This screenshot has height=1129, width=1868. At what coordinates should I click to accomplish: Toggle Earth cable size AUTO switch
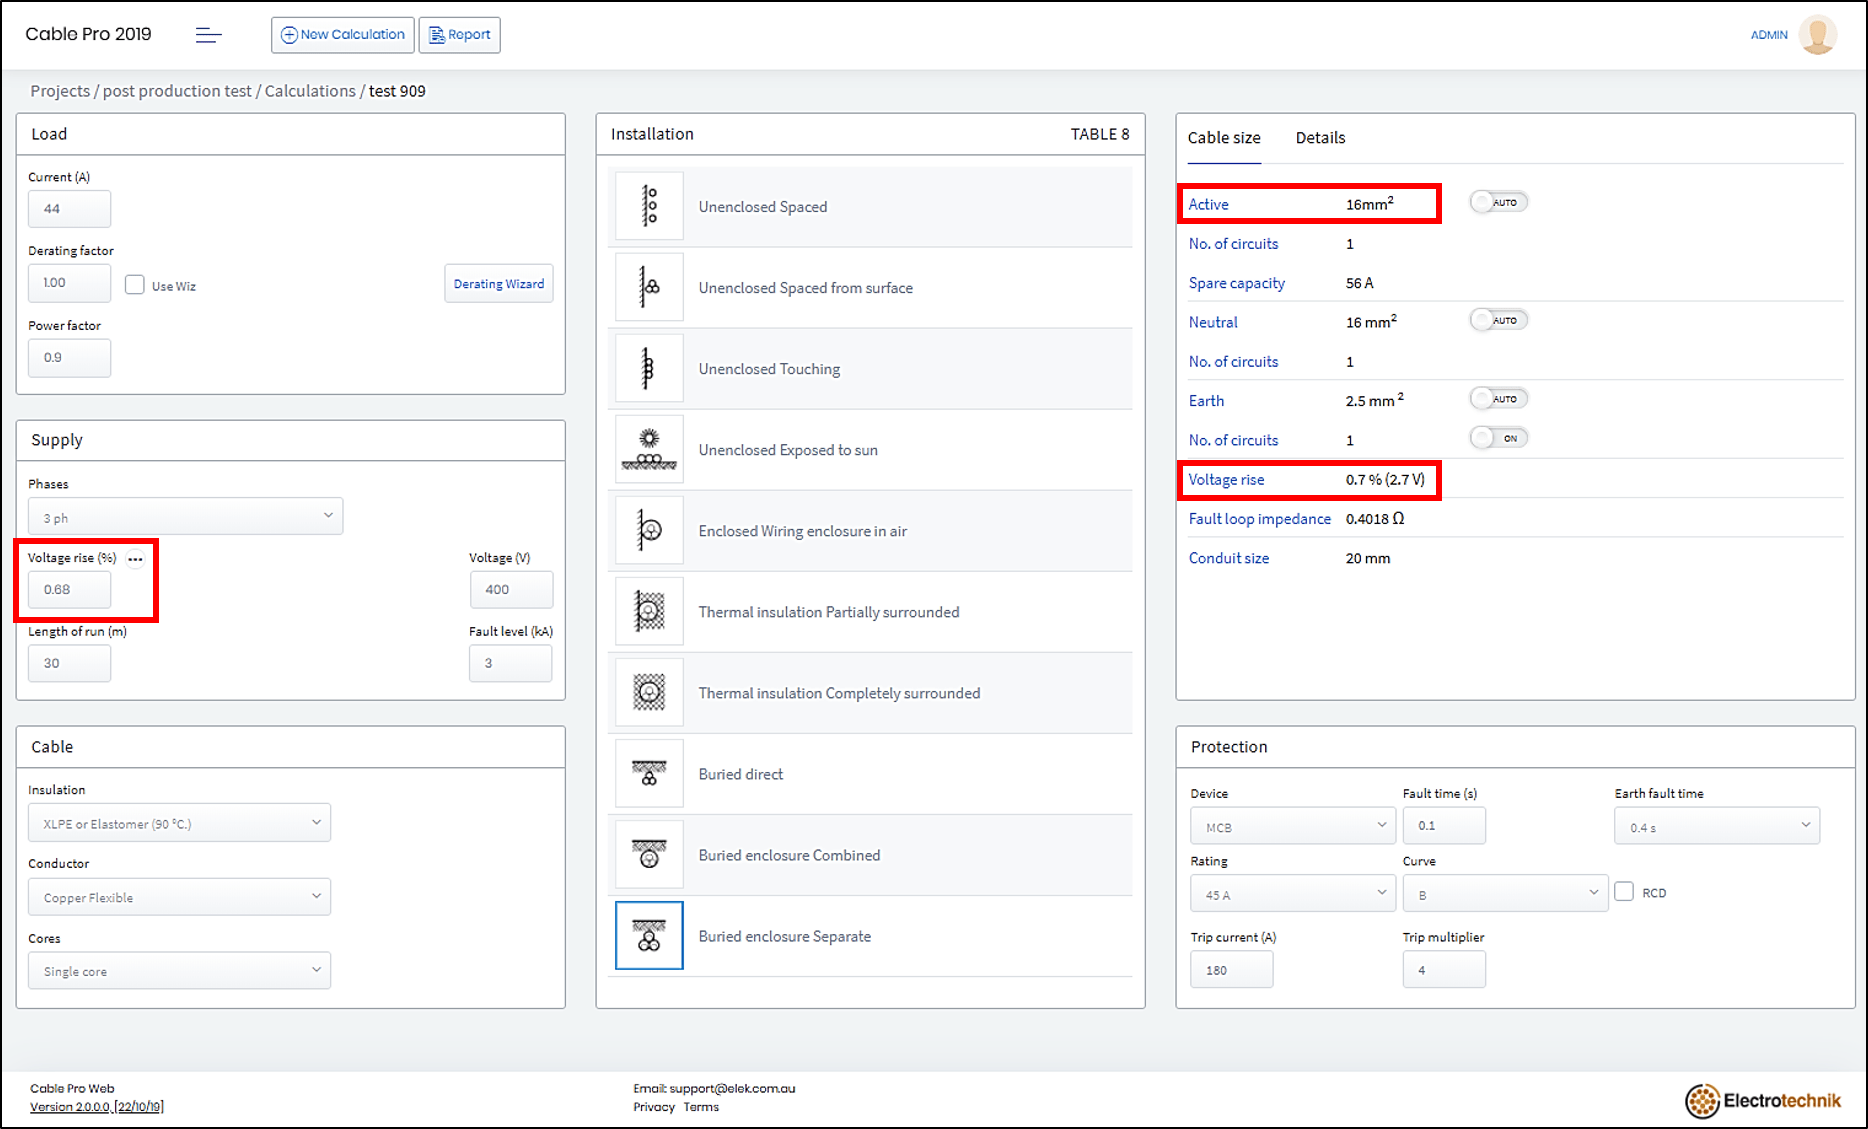pyautogui.click(x=1498, y=398)
